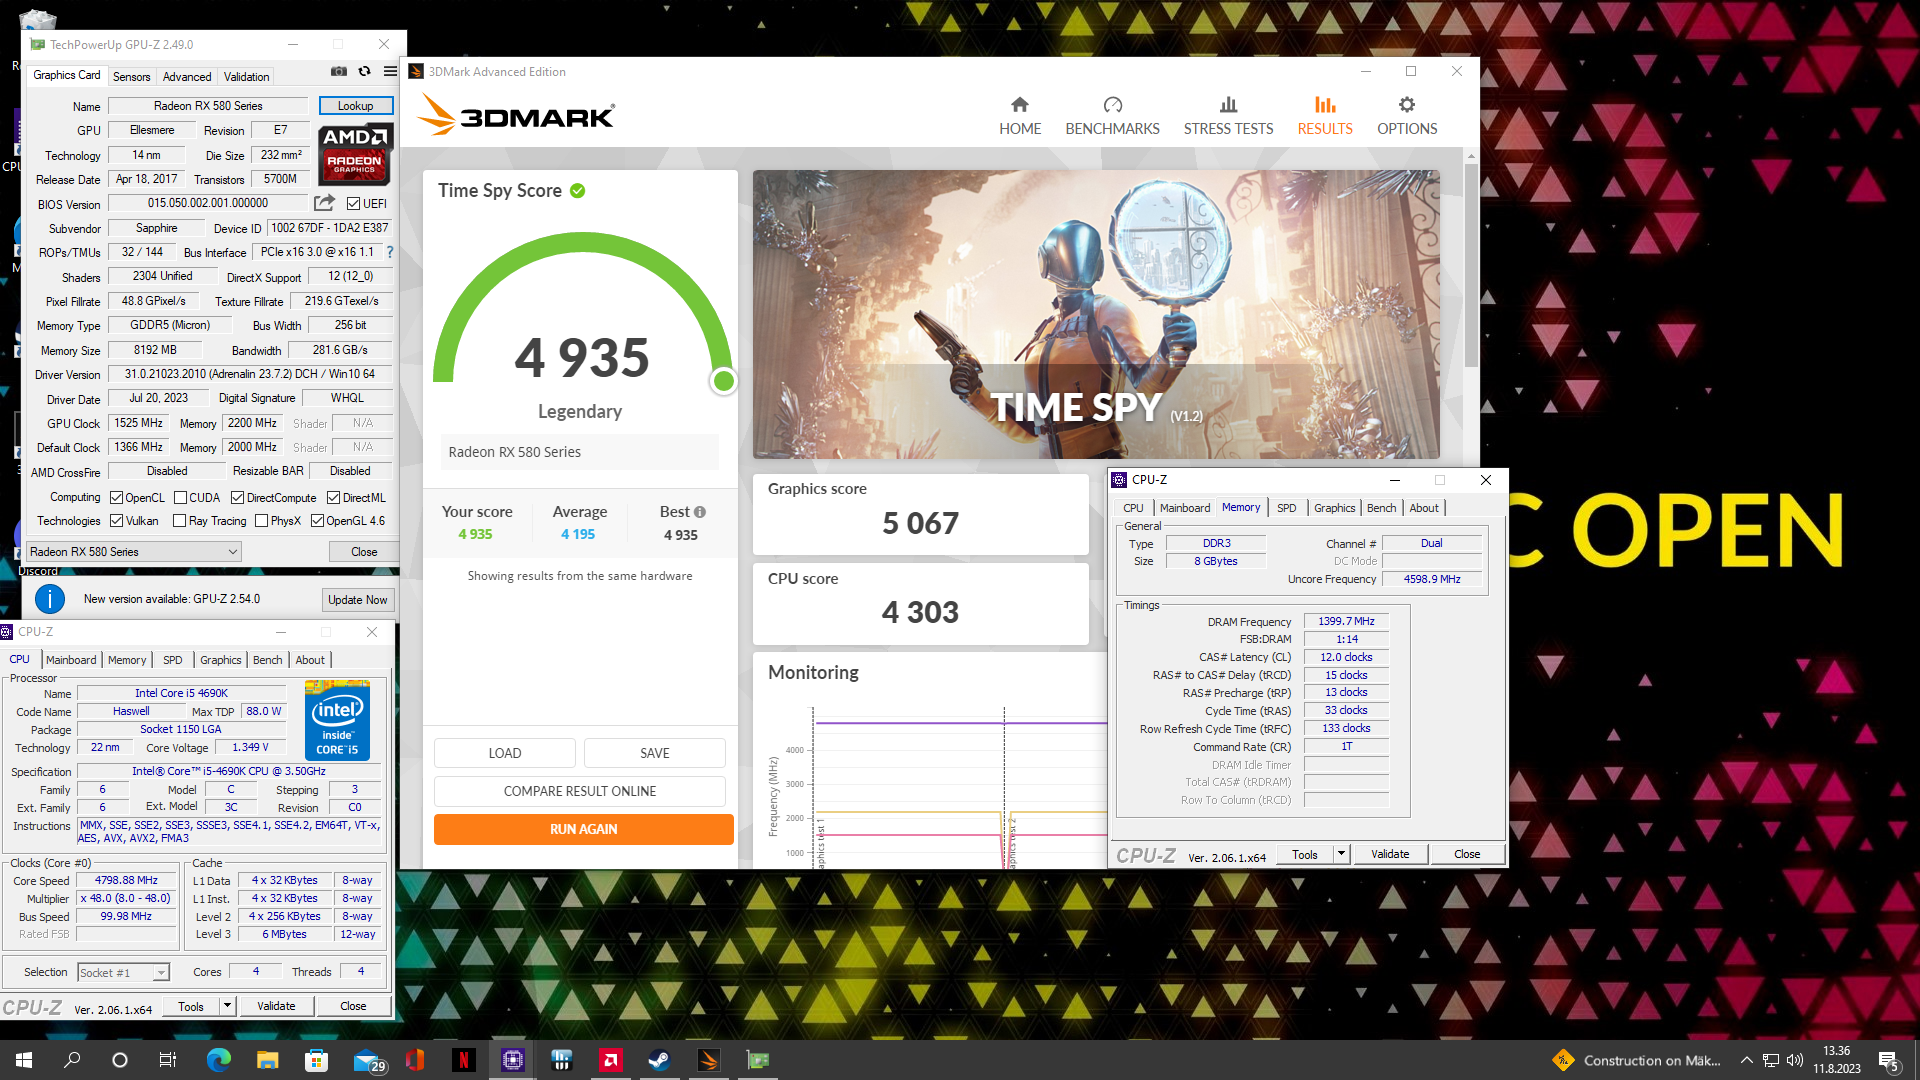The image size is (1920, 1080).
Task: Open Microsoft Edge from taskbar
Action: coord(218,1060)
